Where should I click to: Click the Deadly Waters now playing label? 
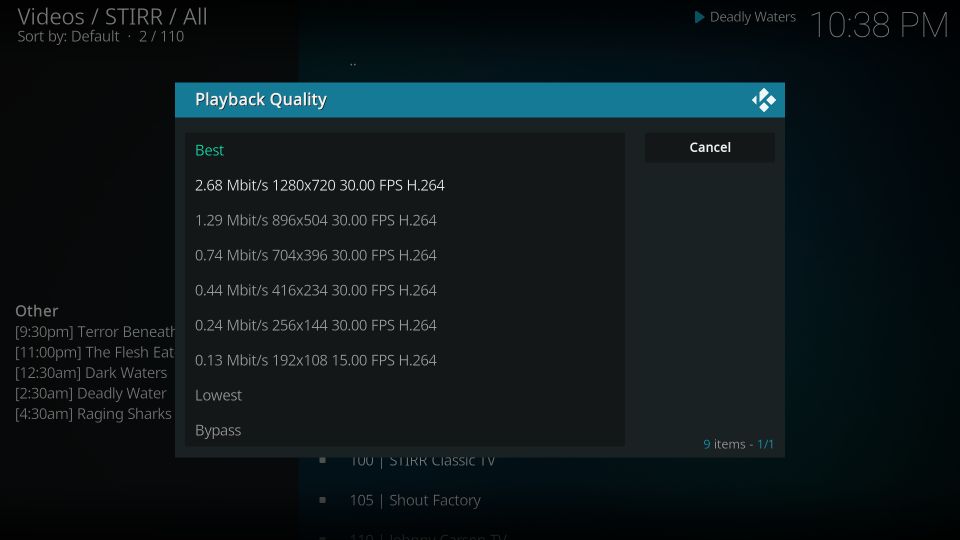[752, 17]
